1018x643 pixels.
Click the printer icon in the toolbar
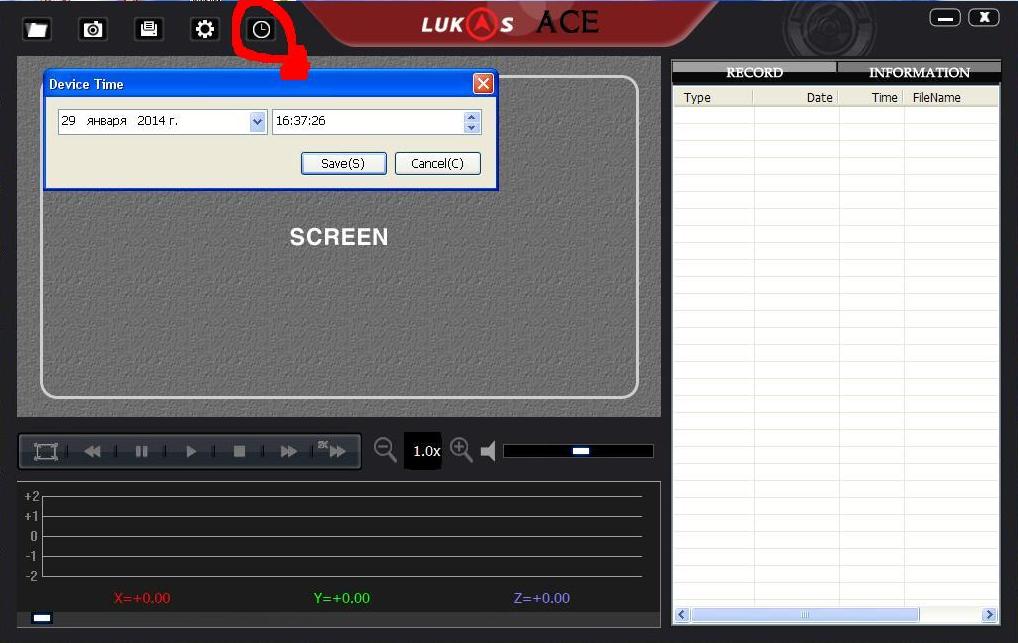[149, 29]
